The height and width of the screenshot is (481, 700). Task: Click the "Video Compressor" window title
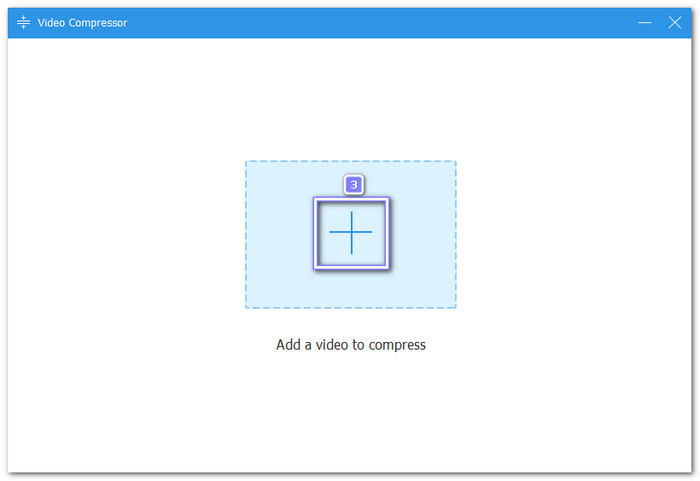click(x=82, y=23)
